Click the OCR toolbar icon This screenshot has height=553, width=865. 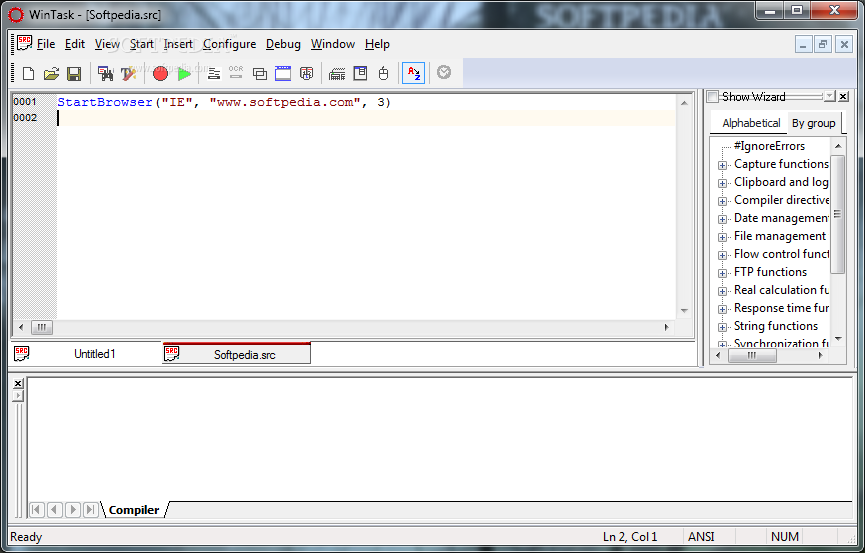[236, 72]
